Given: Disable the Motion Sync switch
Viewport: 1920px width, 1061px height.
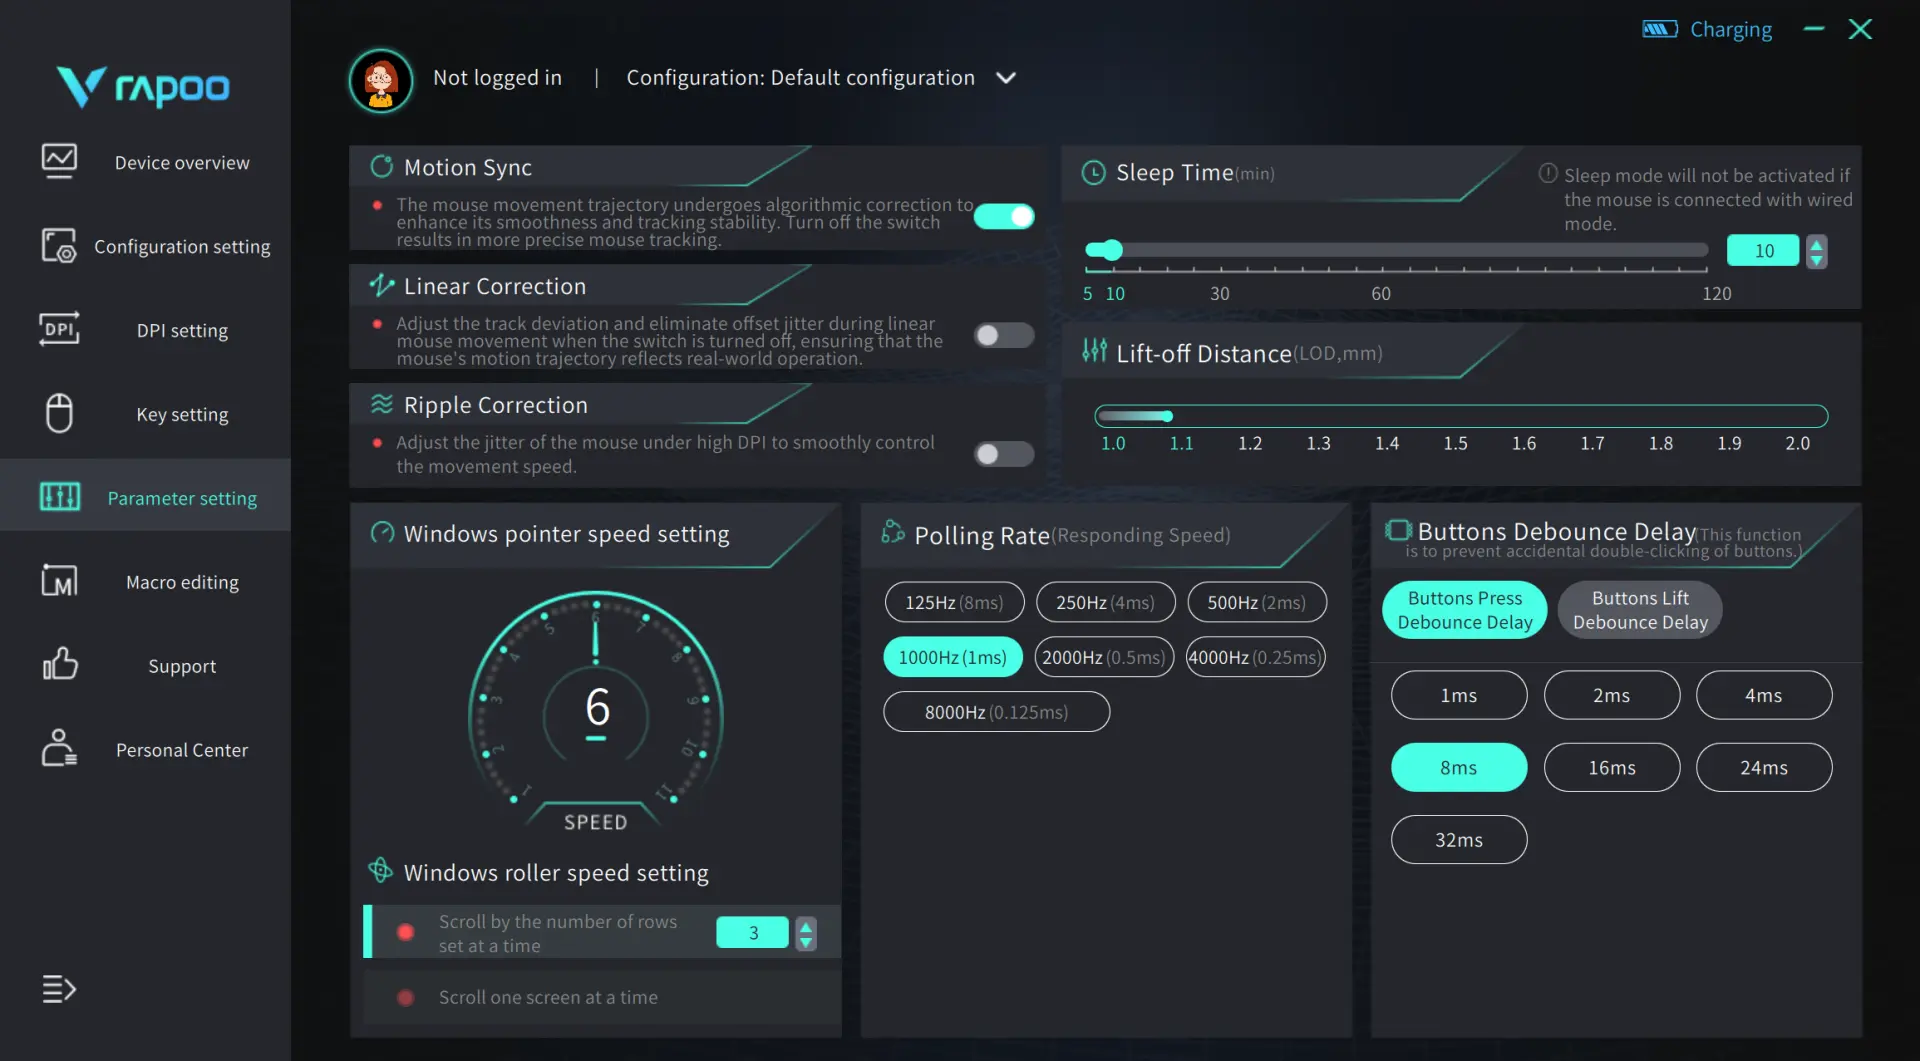Looking at the screenshot, I should (1004, 216).
